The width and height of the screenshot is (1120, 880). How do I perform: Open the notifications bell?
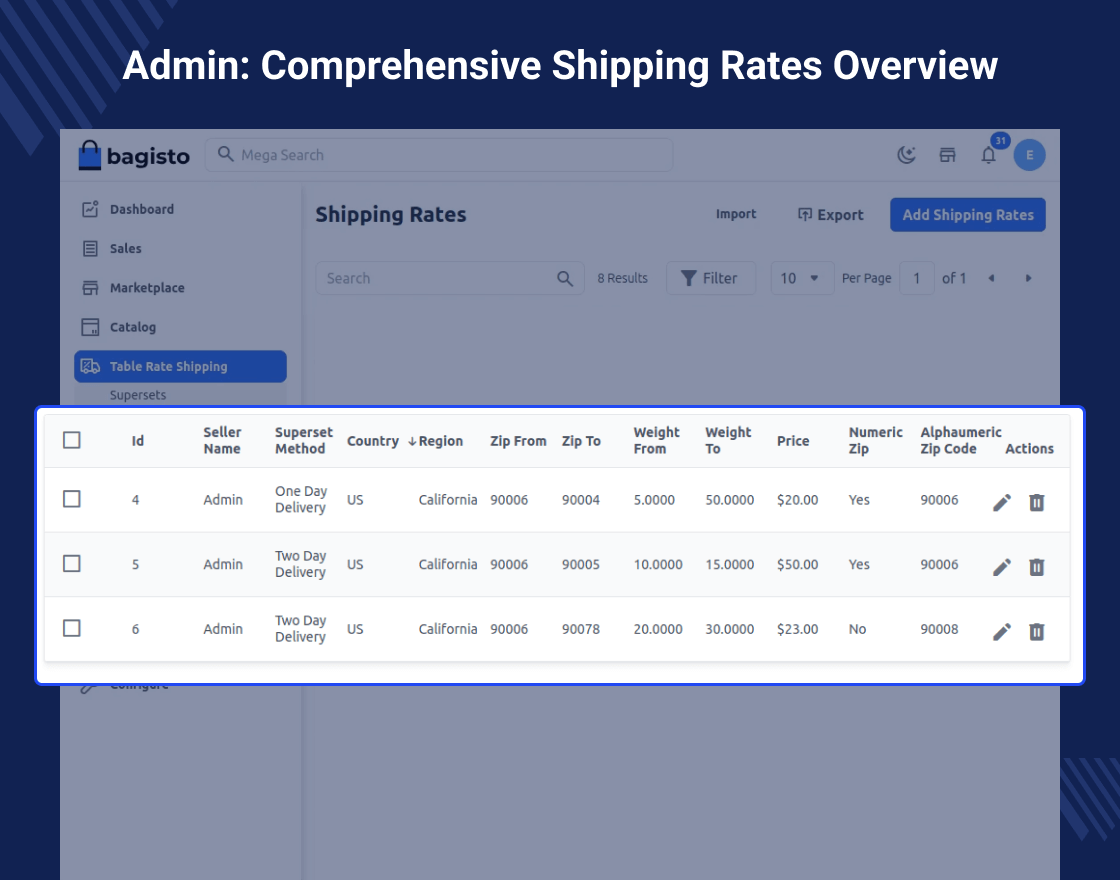point(988,155)
